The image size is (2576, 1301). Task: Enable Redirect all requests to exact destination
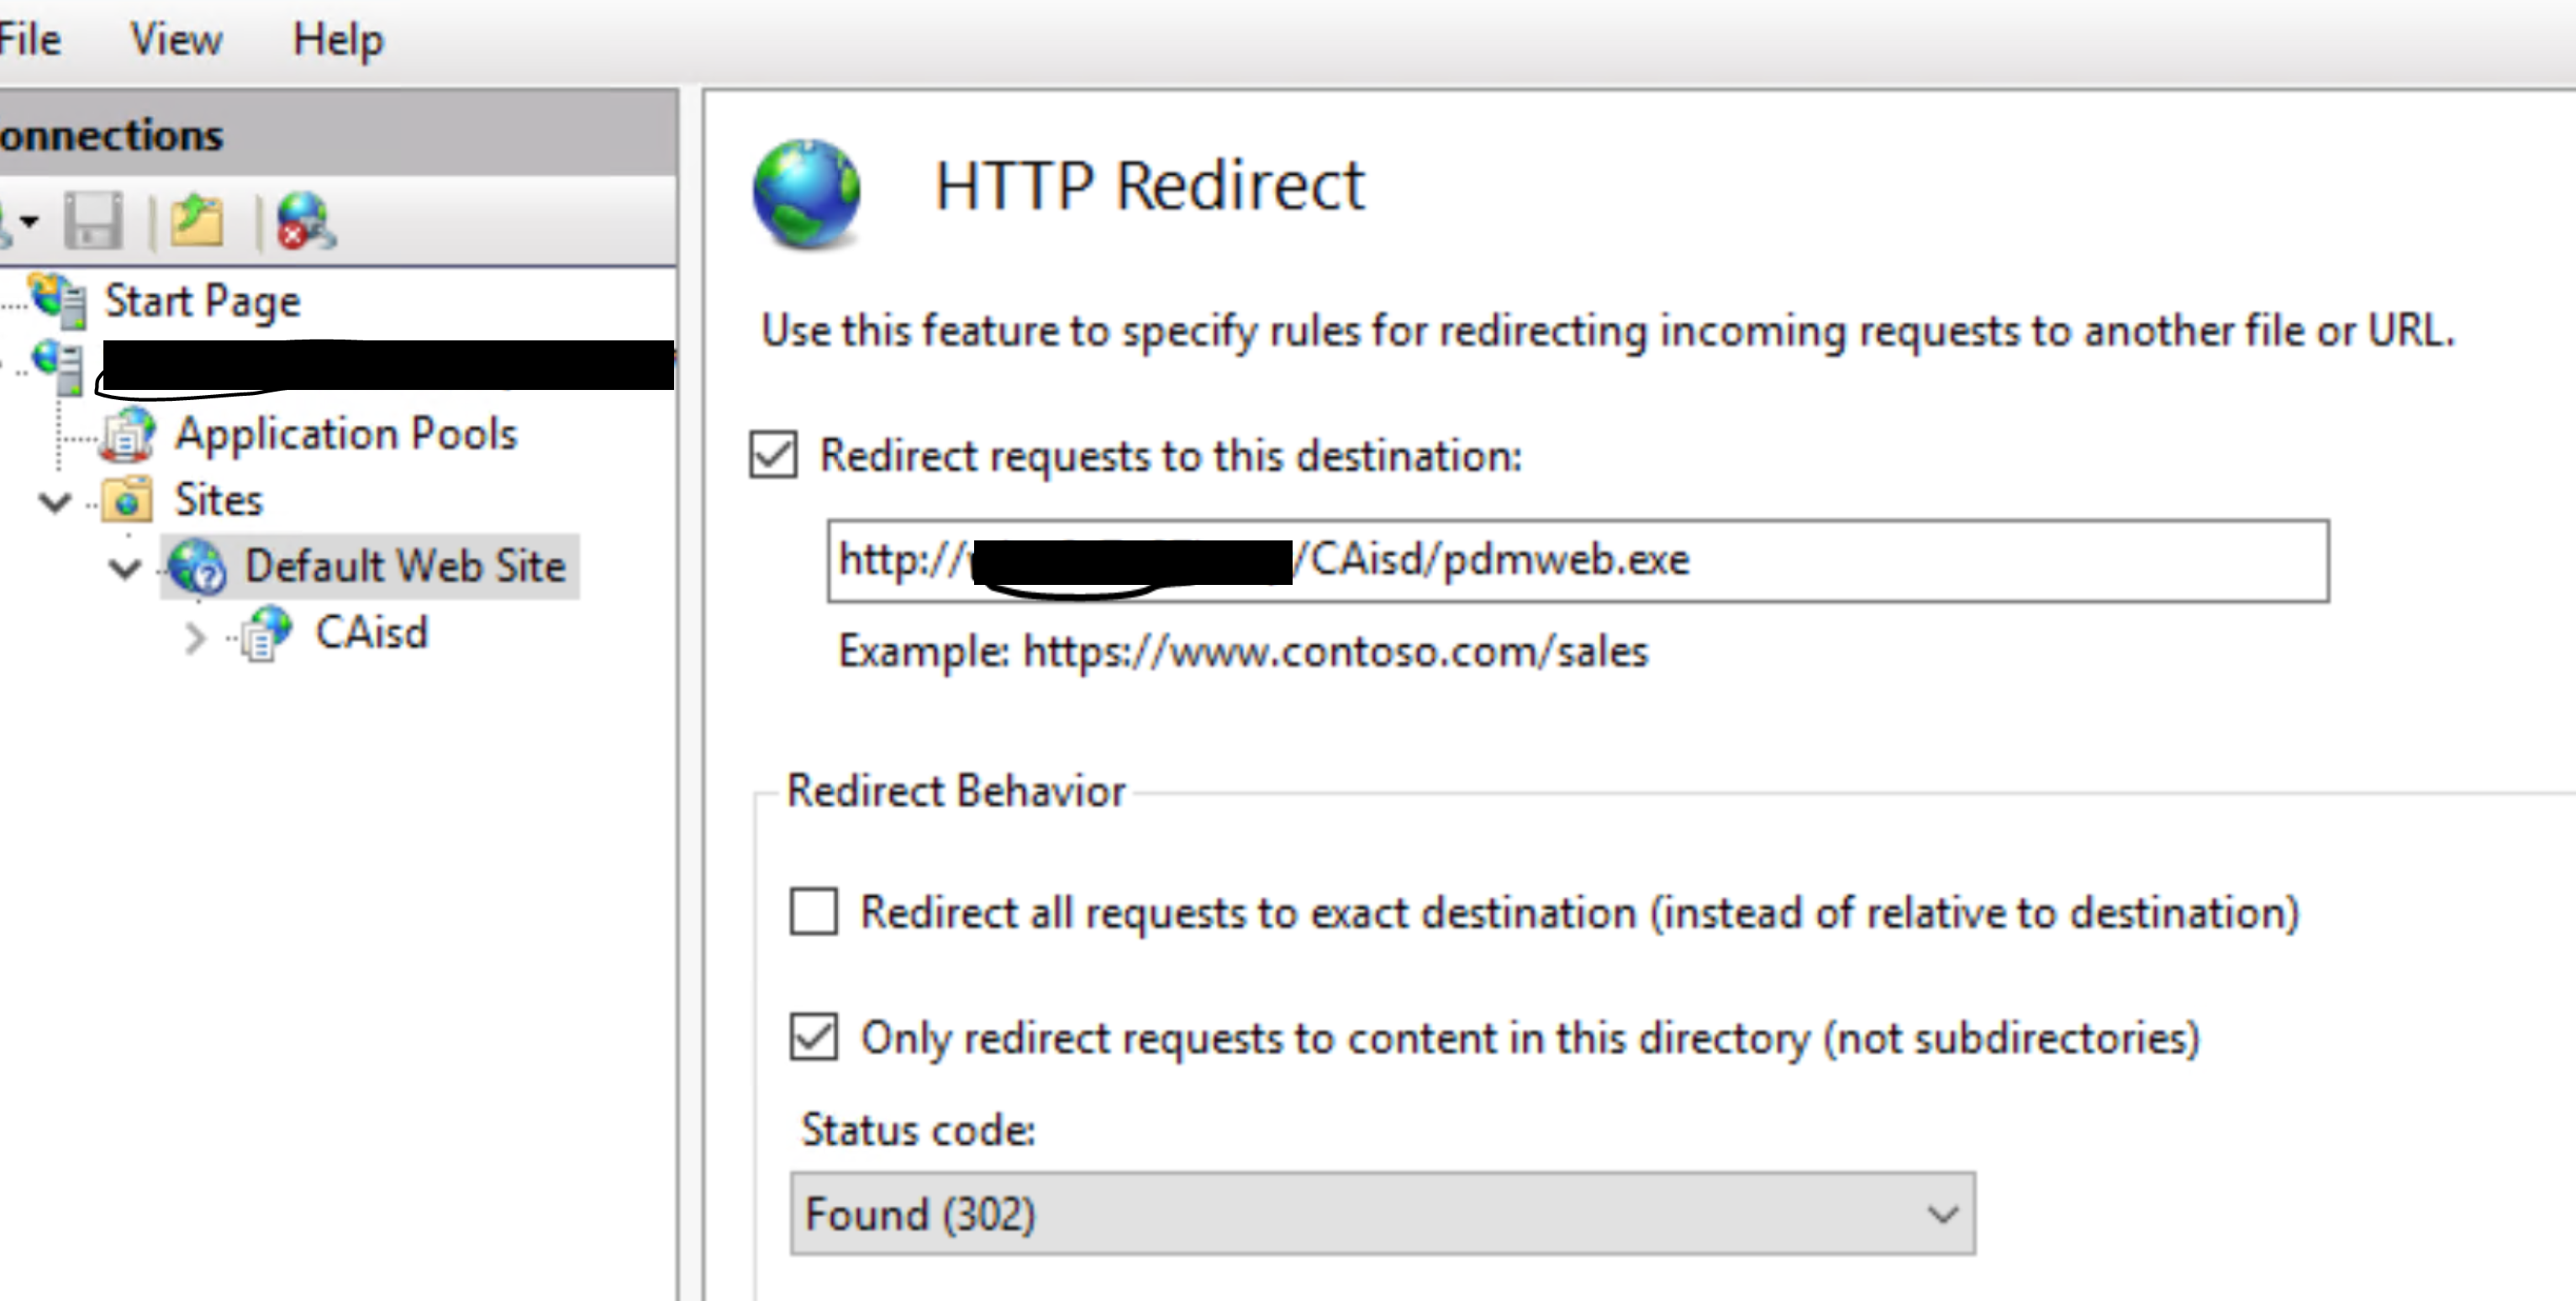point(814,912)
